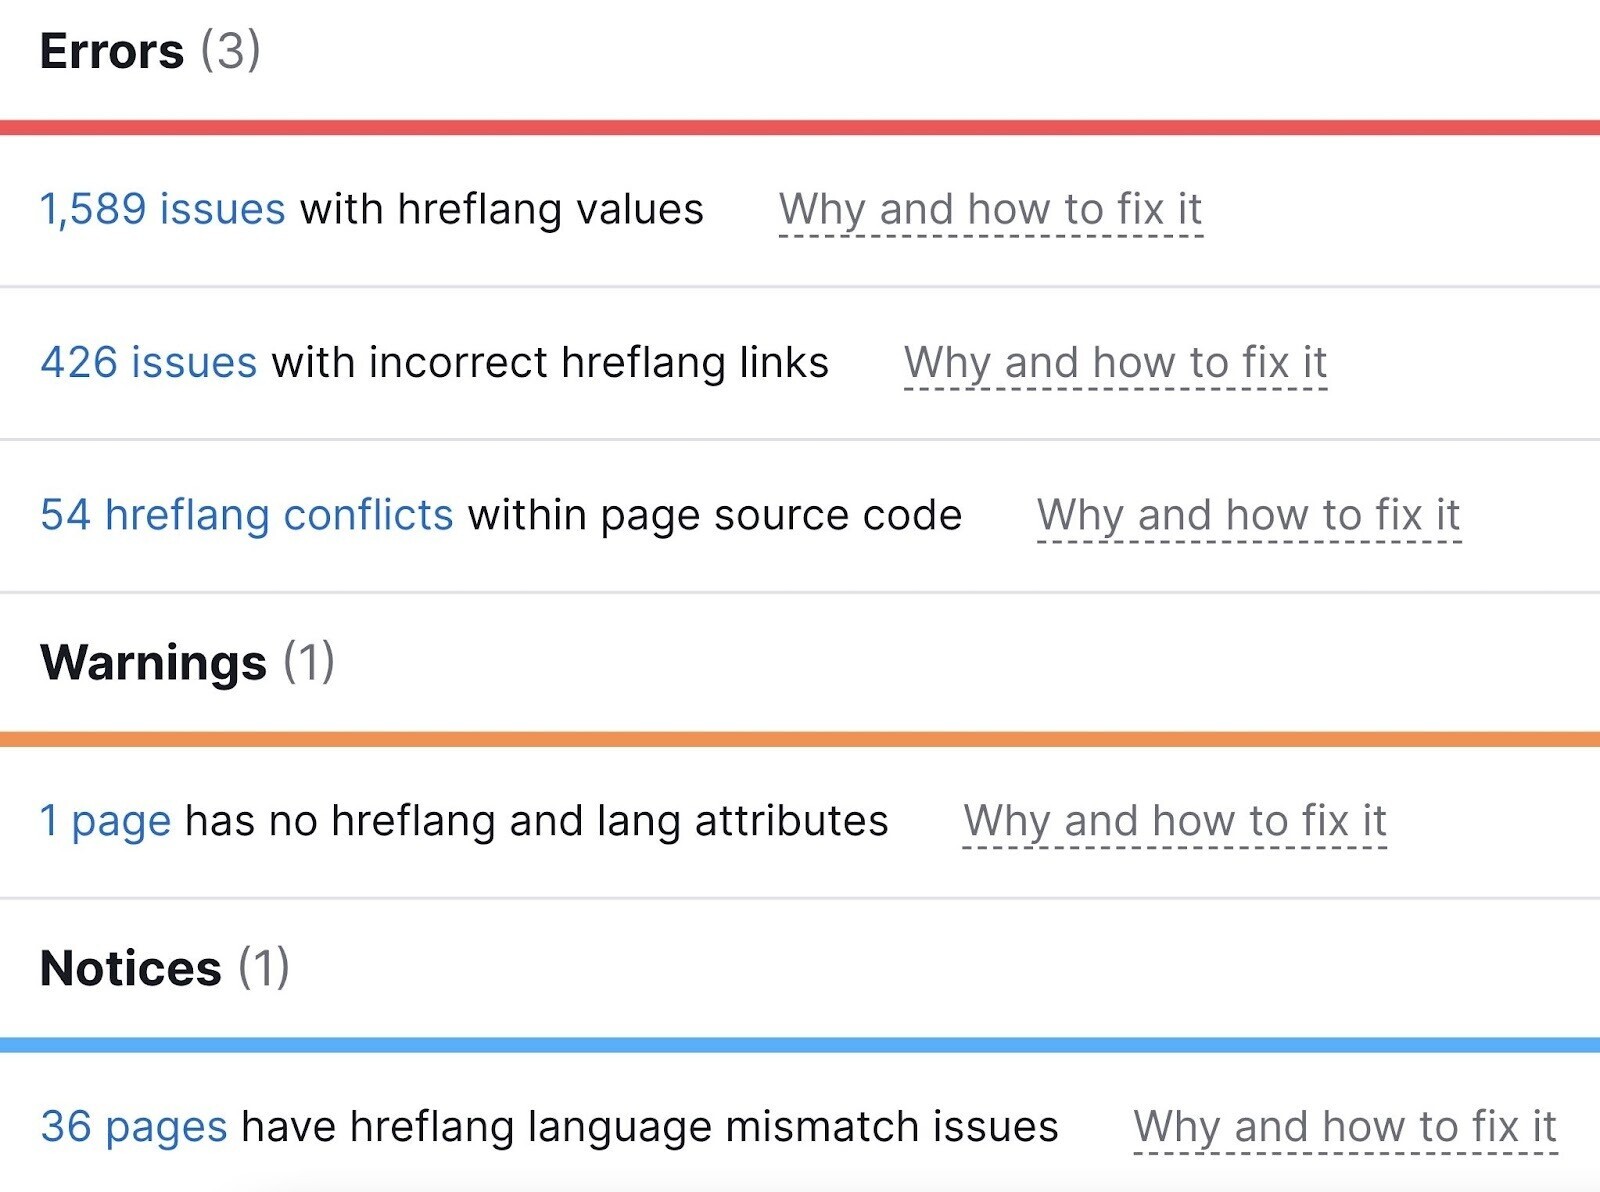Image resolution: width=1600 pixels, height=1192 pixels.
Task: Open the "426 issues" incorrect hreflang links link
Action: click(147, 362)
